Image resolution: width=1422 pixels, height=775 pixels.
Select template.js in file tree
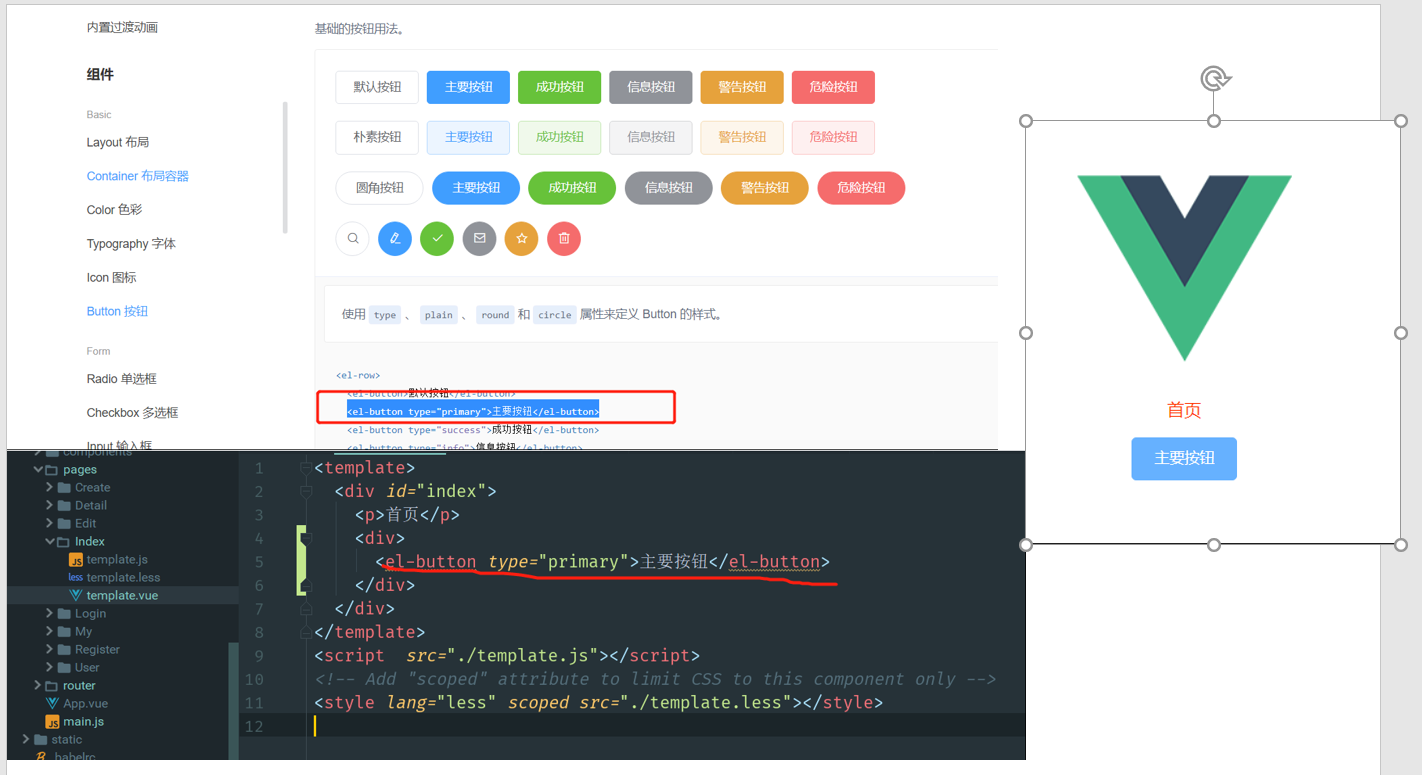pos(117,560)
